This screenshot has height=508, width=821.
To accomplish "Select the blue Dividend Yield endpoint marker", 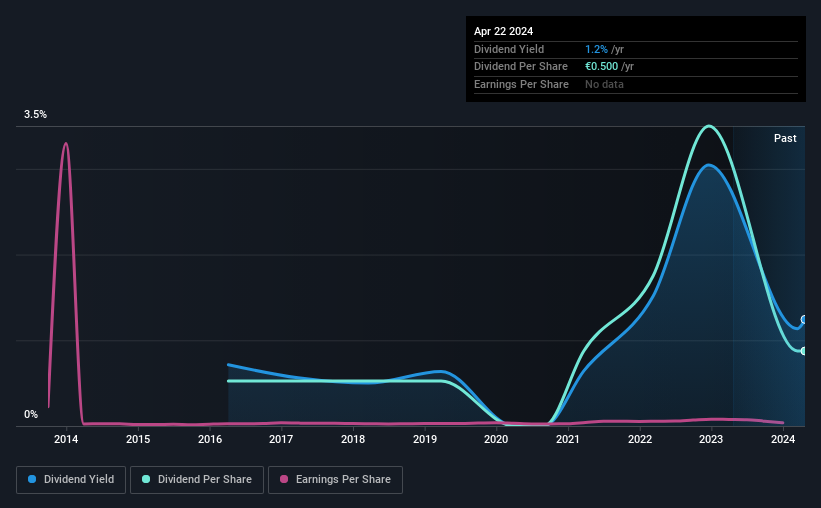I will pyautogui.click(x=804, y=319).
